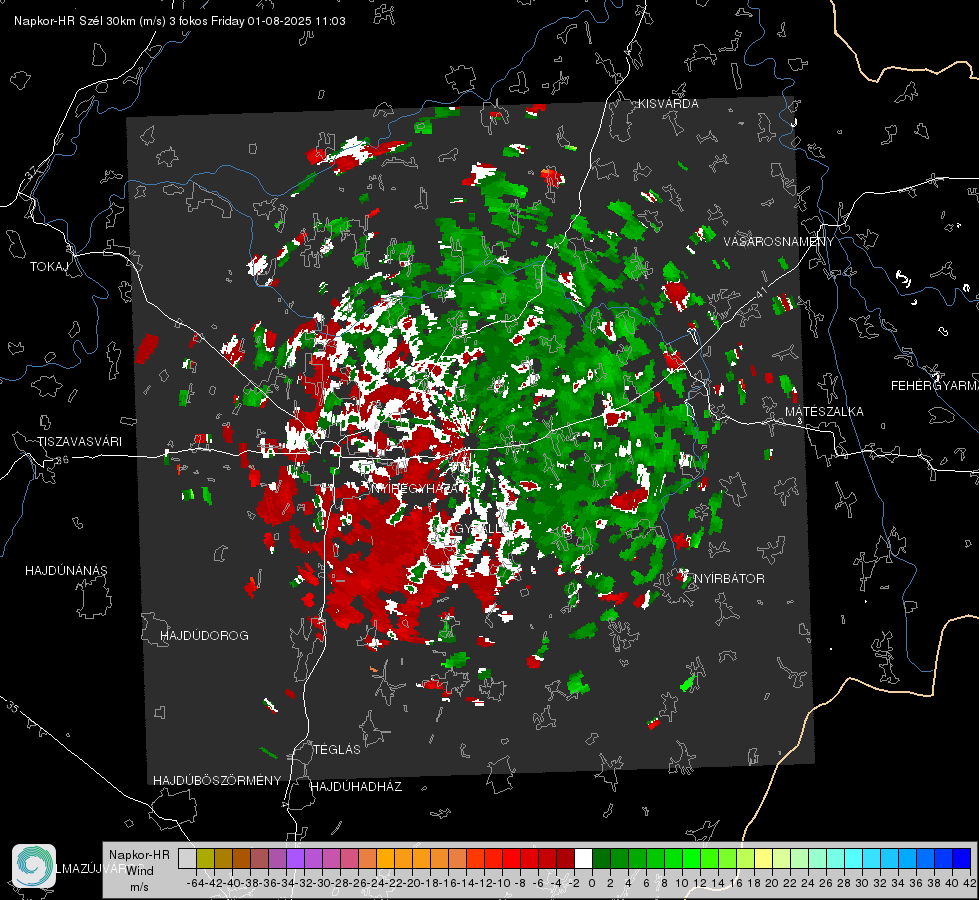Image resolution: width=979 pixels, height=900 pixels.
Task: Click the KISVÁRDA city label
Action: pos(668,104)
